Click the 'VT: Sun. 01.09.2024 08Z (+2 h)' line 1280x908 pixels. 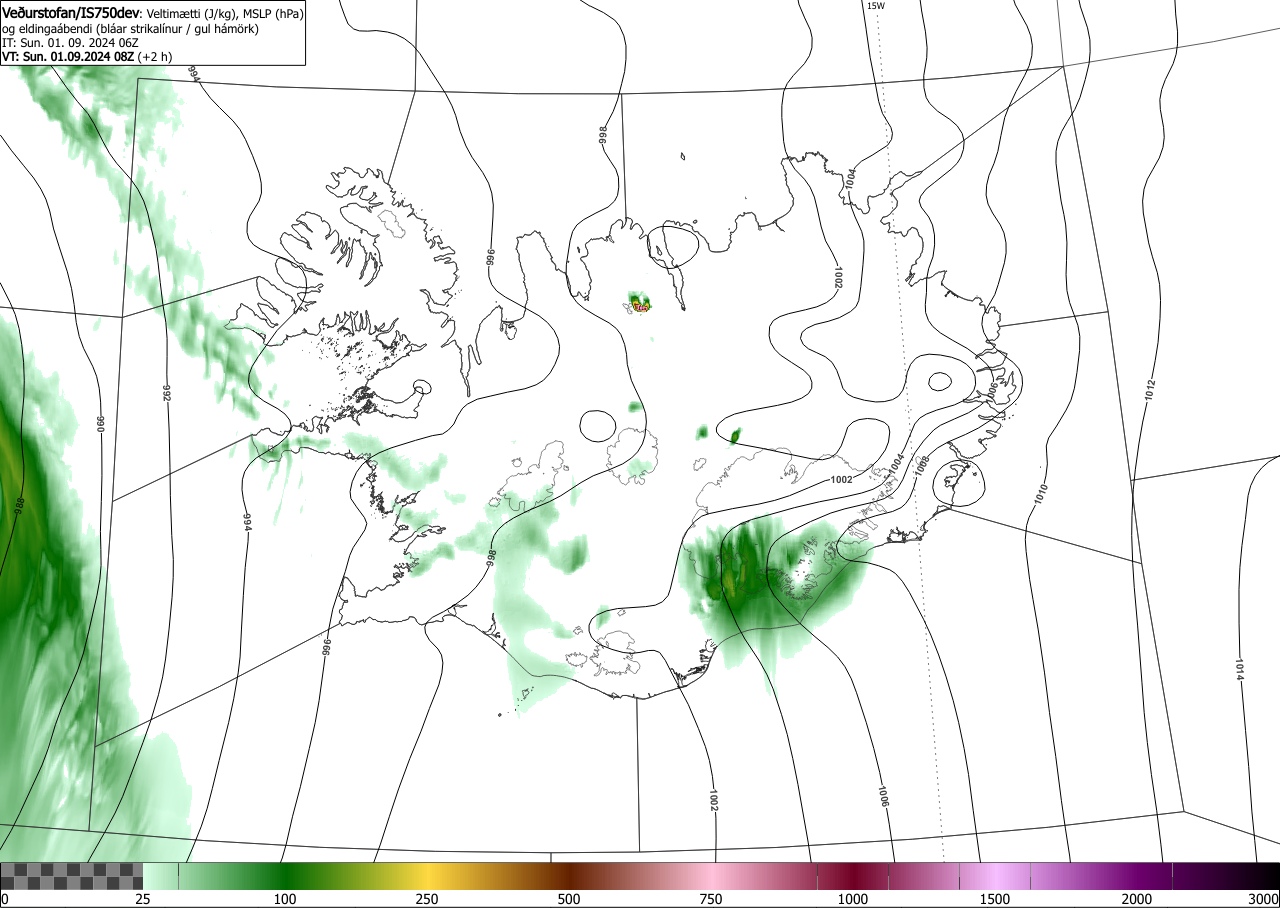(x=87, y=57)
